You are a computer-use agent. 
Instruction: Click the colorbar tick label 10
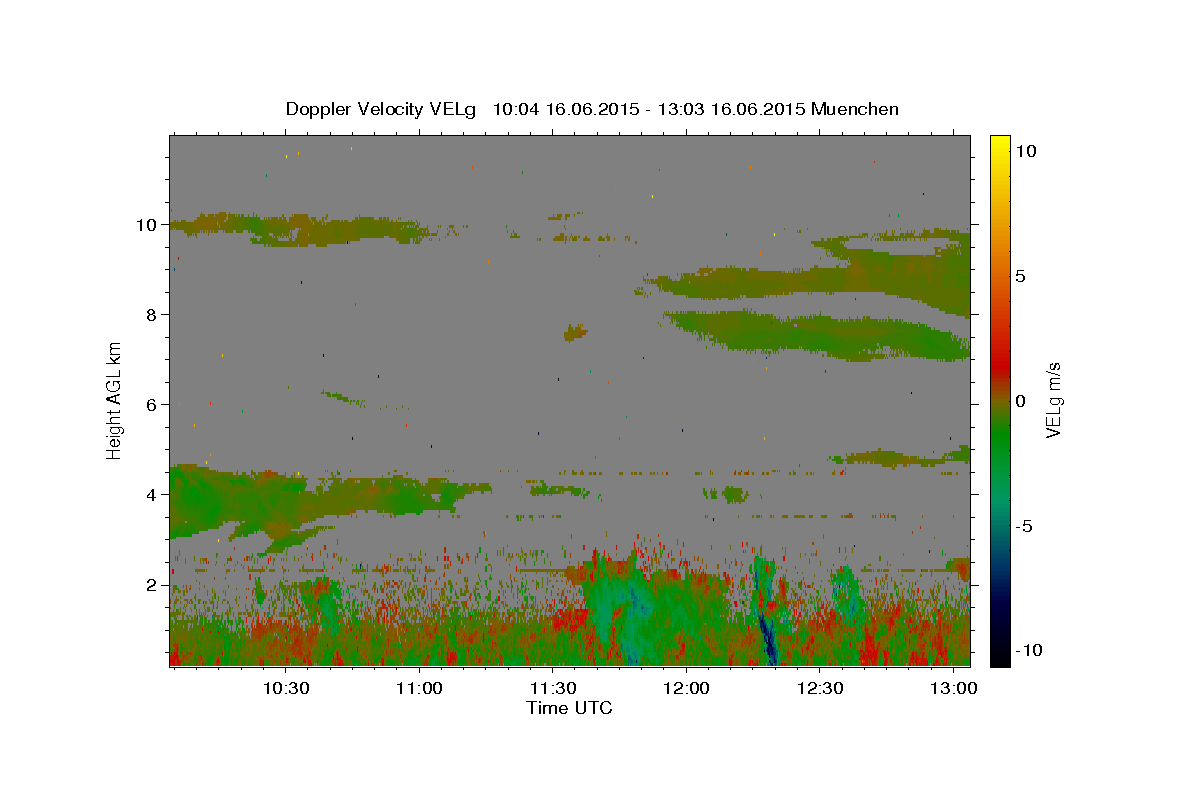click(x=1026, y=150)
